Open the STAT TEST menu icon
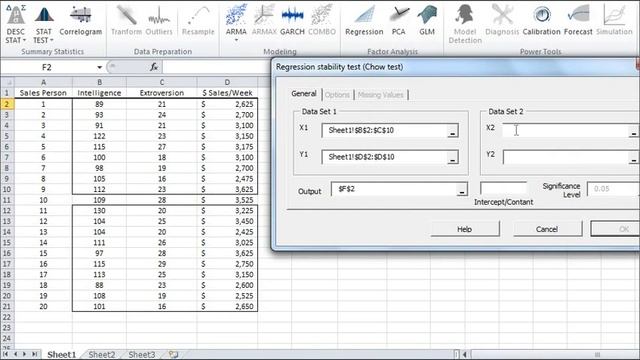Image resolution: width=640 pixels, height=360 pixels. click(x=44, y=24)
